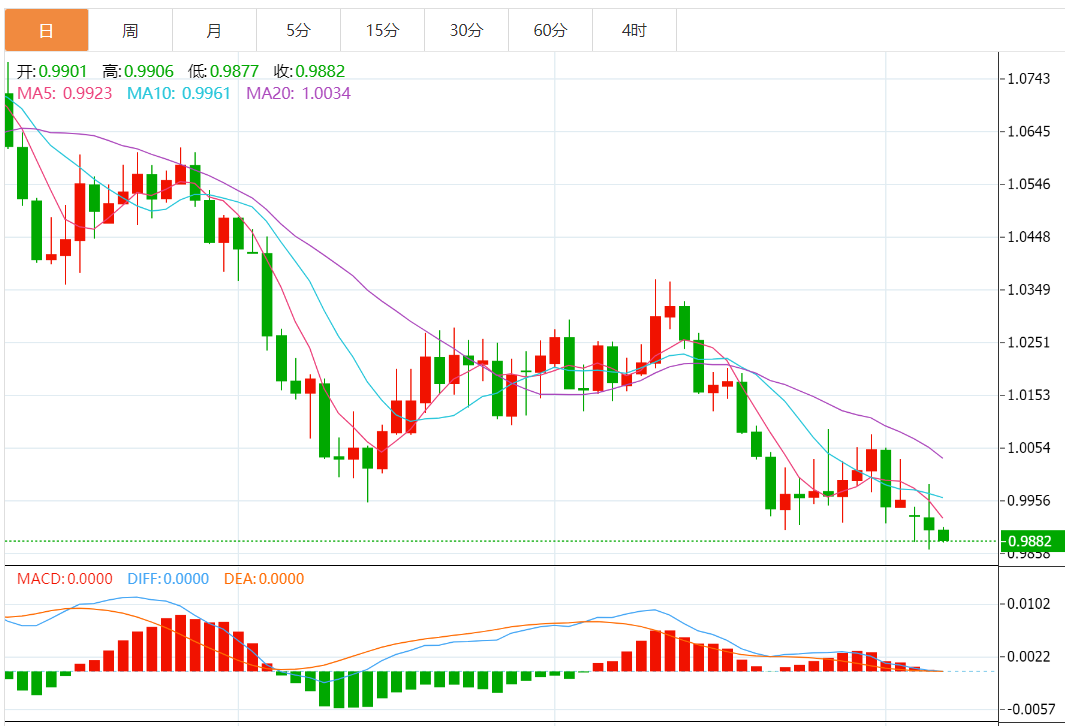Screen dimensions: 1065x726
Task: Click the 开:0.9901 open price value
Action: click(x=52, y=71)
